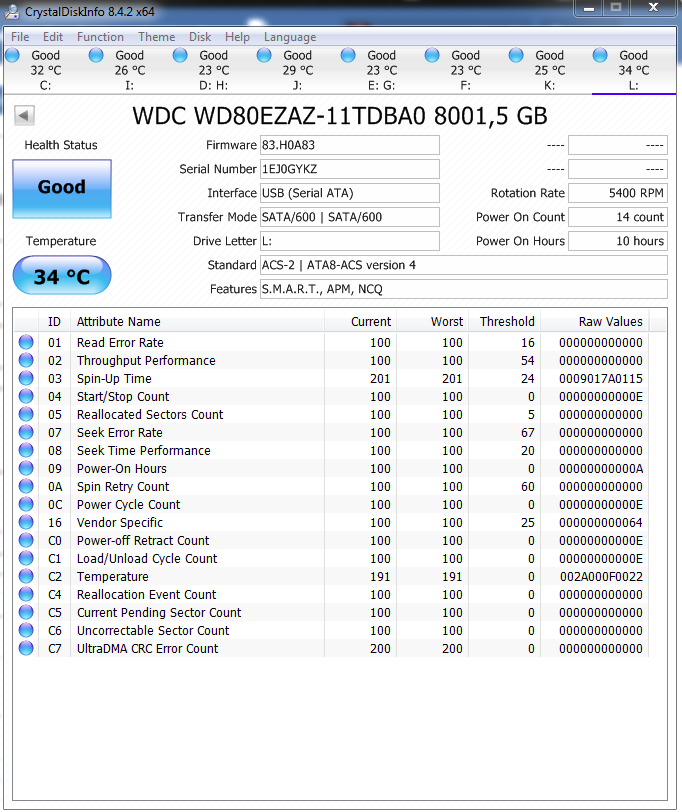Open the Function menu
The image size is (682, 812).
click(x=100, y=37)
